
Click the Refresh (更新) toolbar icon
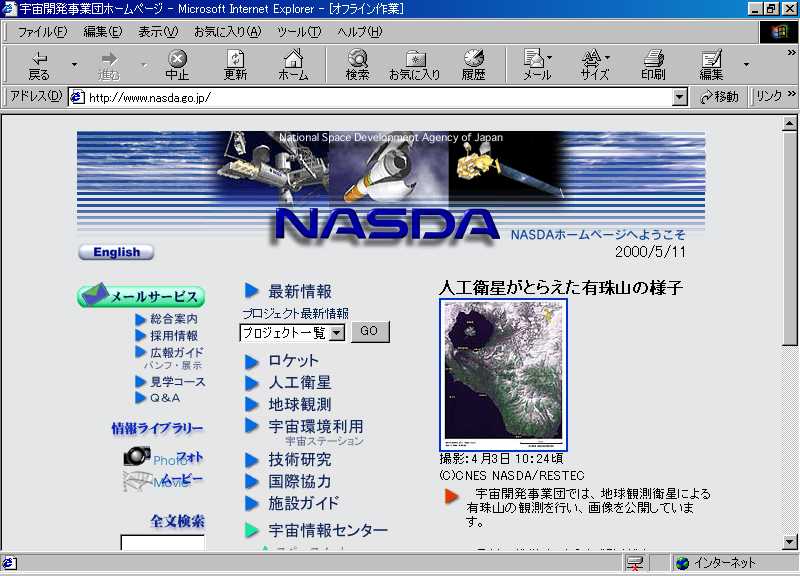[x=235, y=65]
